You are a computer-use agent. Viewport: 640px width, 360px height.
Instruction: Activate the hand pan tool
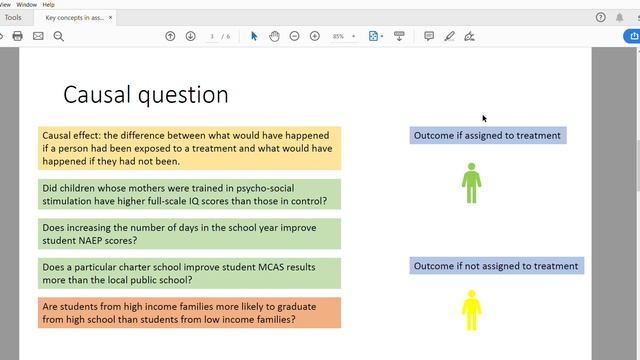[274, 36]
